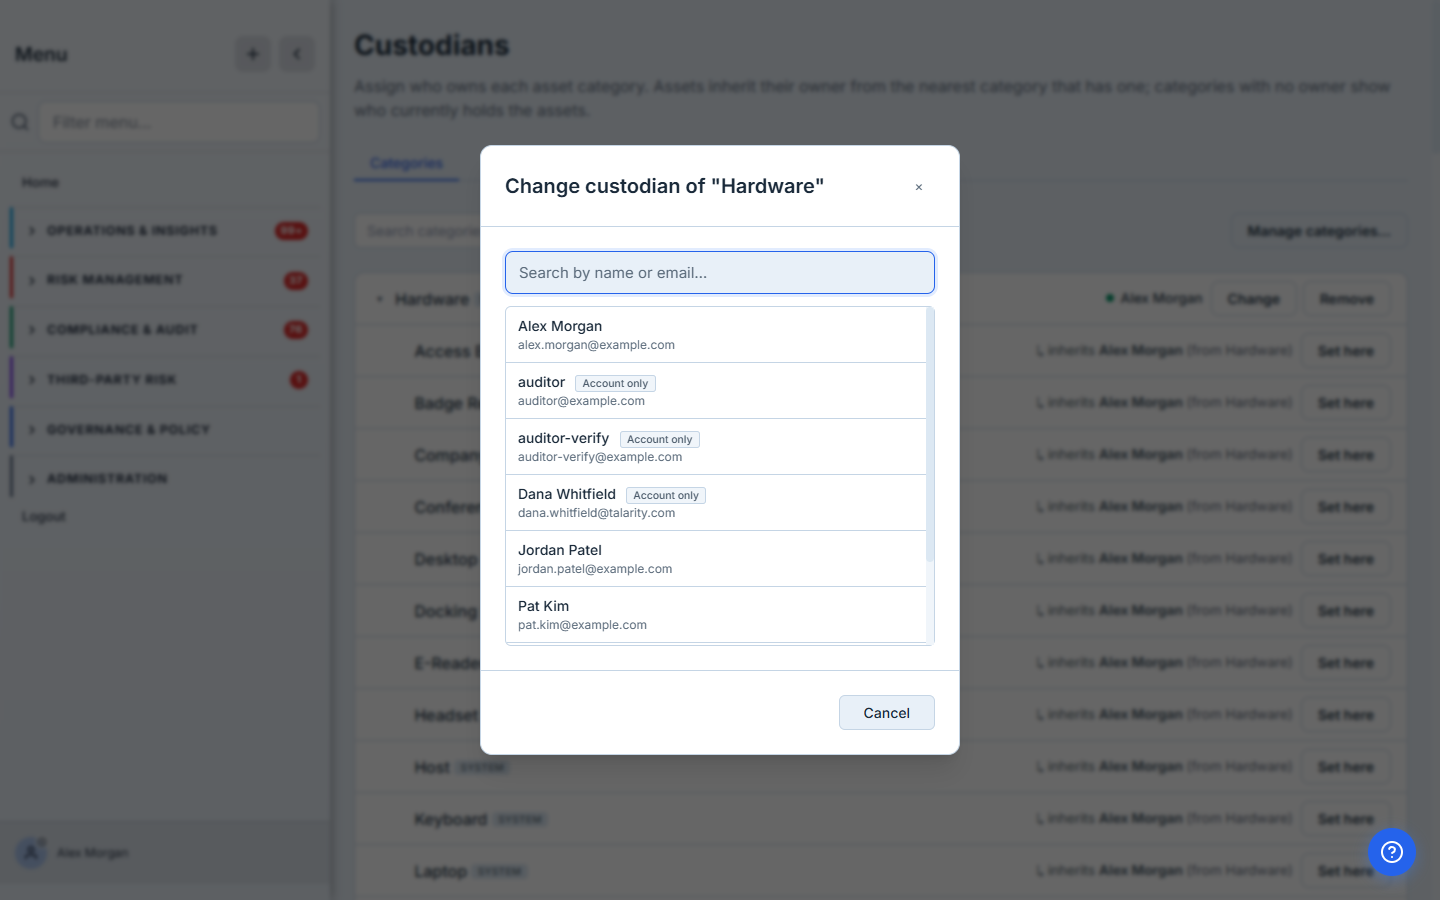Click the search magnifier icon in sidebar
Image resolution: width=1440 pixels, height=900 pixels.
(x=20, y=122)
